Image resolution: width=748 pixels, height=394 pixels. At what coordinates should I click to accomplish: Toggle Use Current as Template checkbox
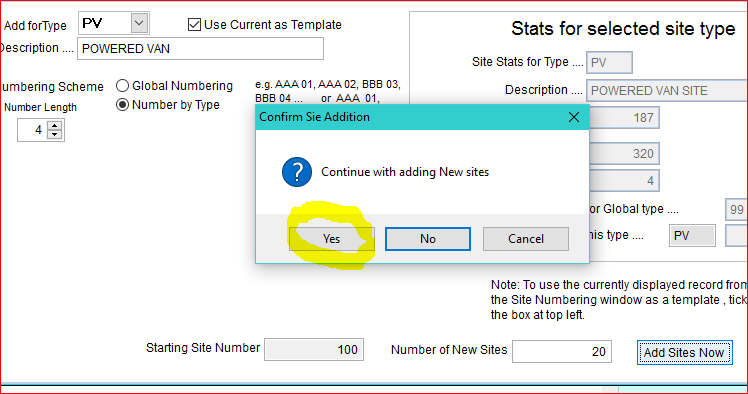pos(194,24)
